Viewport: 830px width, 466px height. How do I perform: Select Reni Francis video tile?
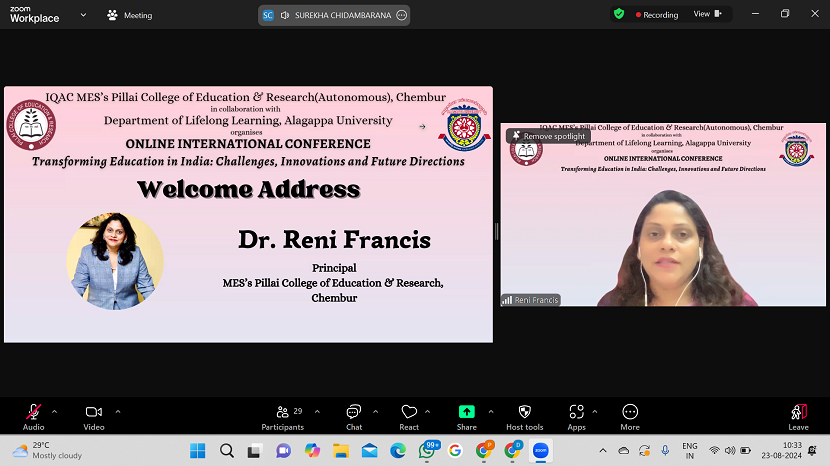tap(663, 214)
